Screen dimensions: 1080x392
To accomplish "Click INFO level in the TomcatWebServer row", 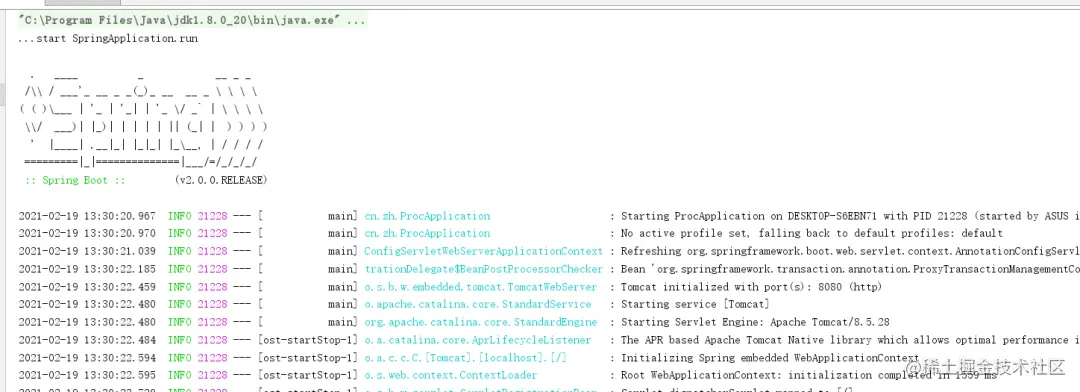I will pos(180,287).
